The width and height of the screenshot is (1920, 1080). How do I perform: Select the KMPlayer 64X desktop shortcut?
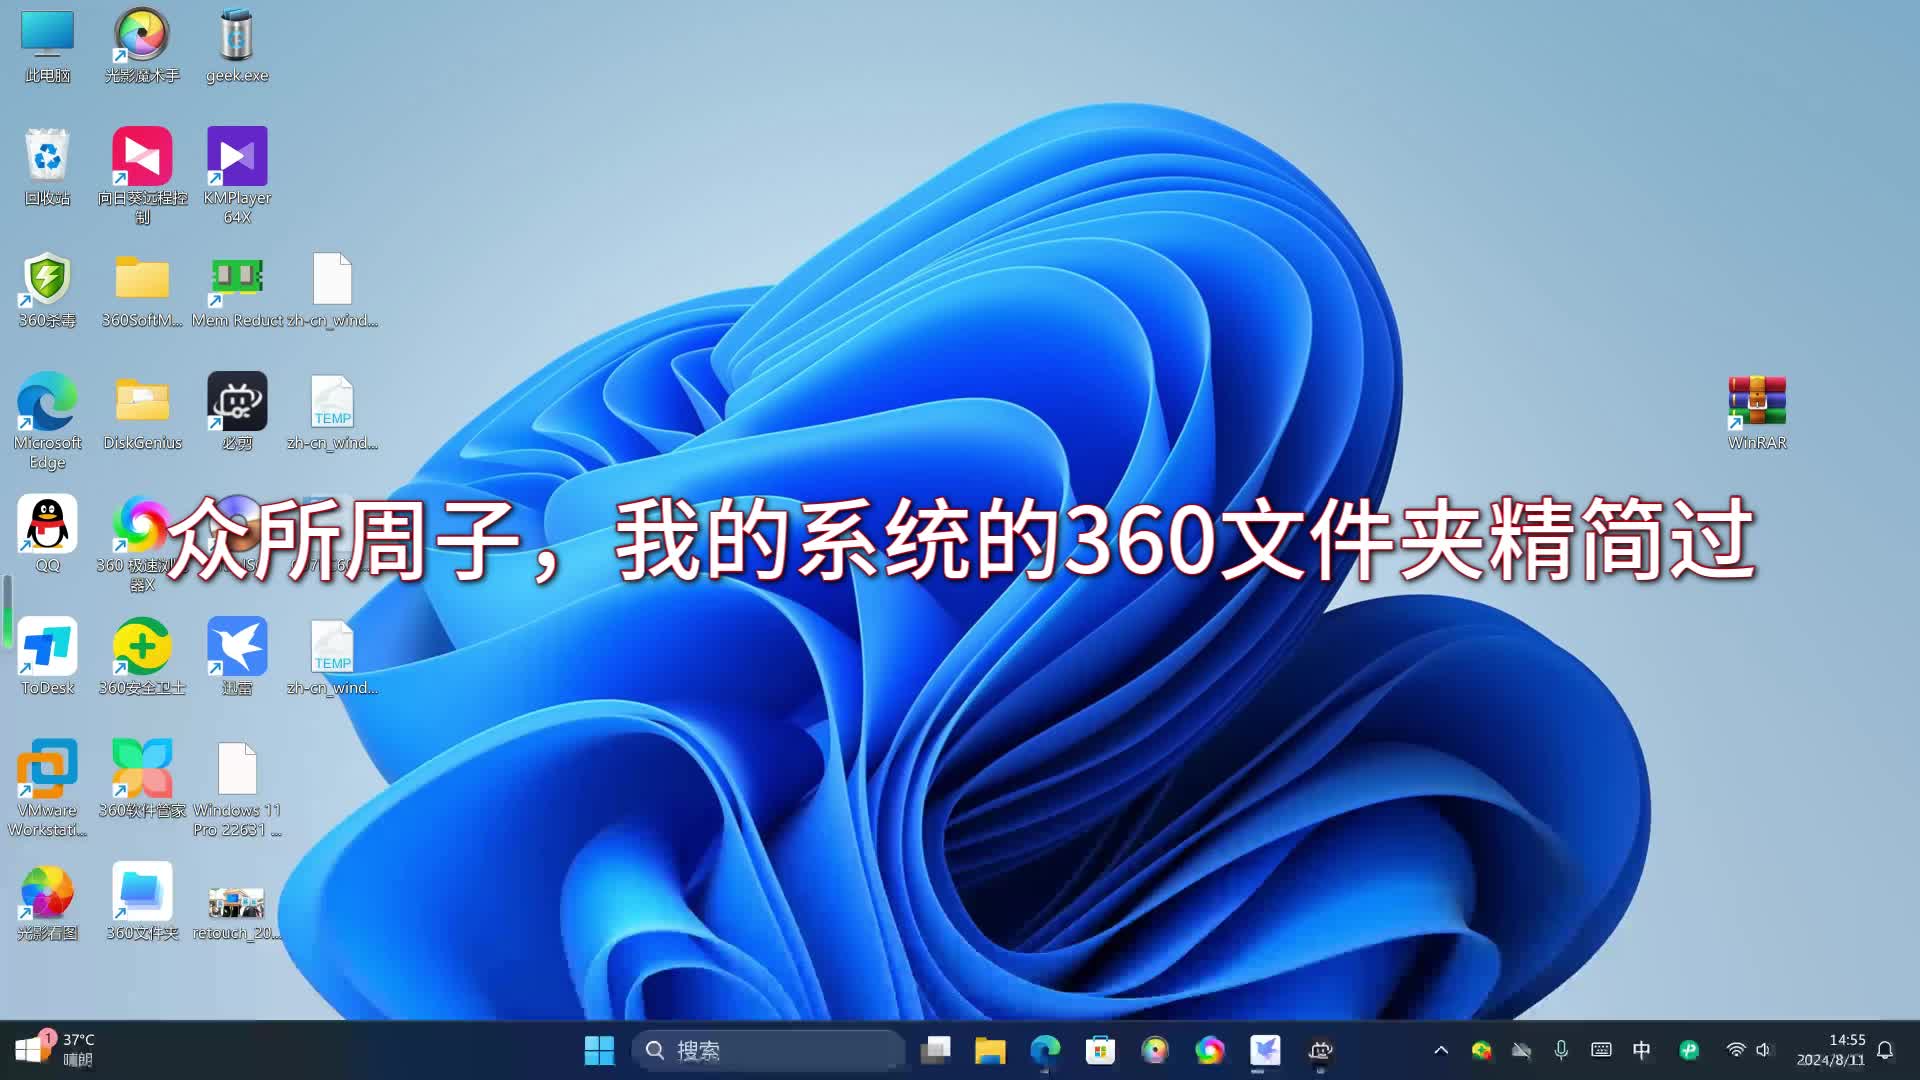click(237, 177)
